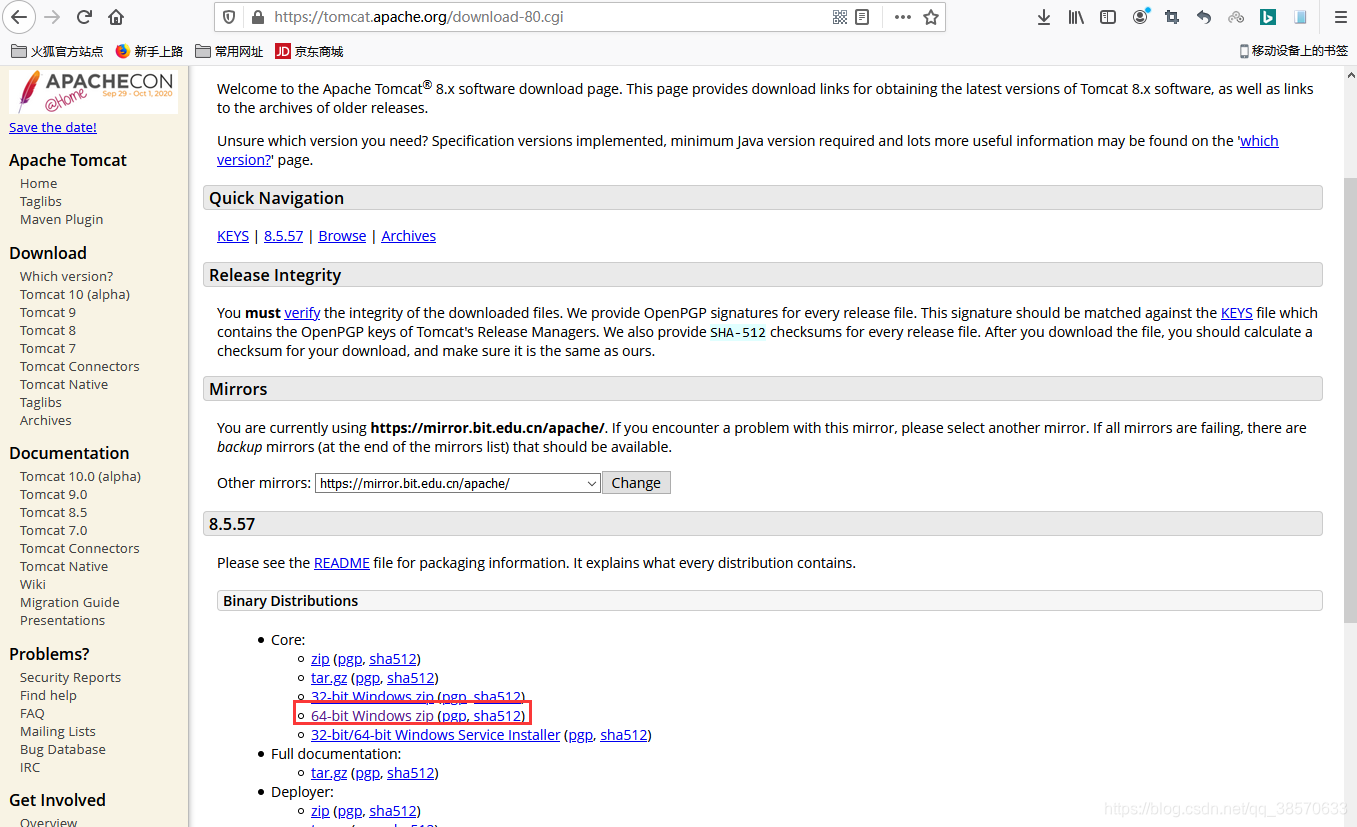Open the page actions ellipsis menu

(903, 16)
